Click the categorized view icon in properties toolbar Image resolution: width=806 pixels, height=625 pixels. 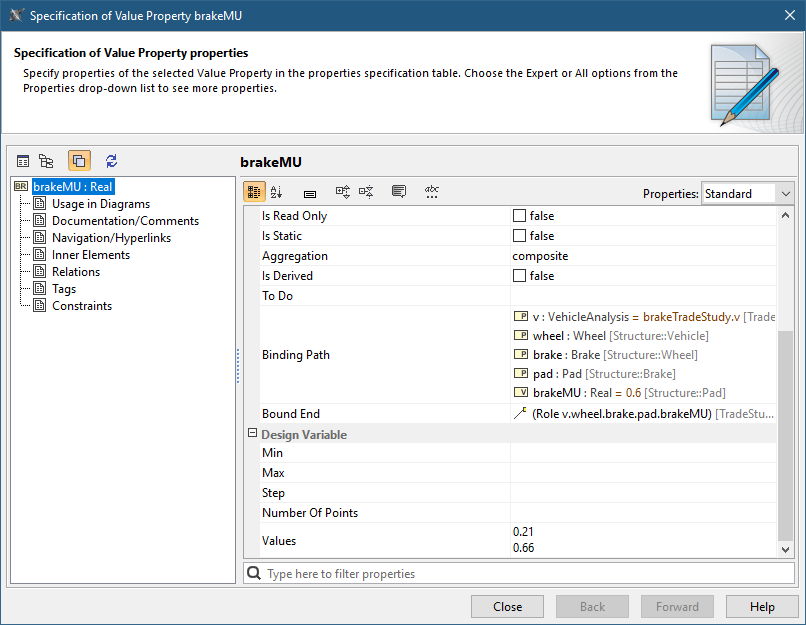255,192
